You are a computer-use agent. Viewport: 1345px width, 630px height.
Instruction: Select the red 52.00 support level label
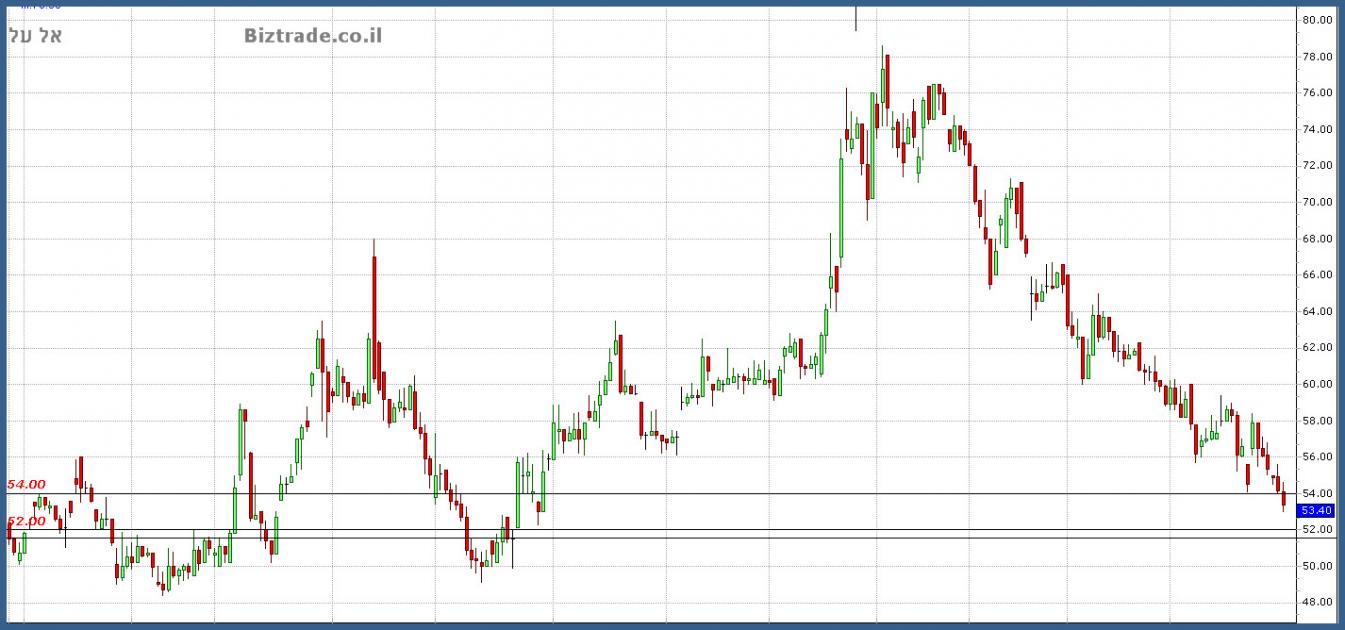click(x=27, y=521)
